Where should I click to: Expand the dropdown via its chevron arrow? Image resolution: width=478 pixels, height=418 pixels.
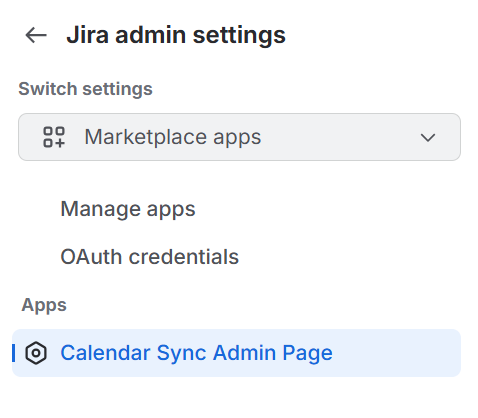428,137
